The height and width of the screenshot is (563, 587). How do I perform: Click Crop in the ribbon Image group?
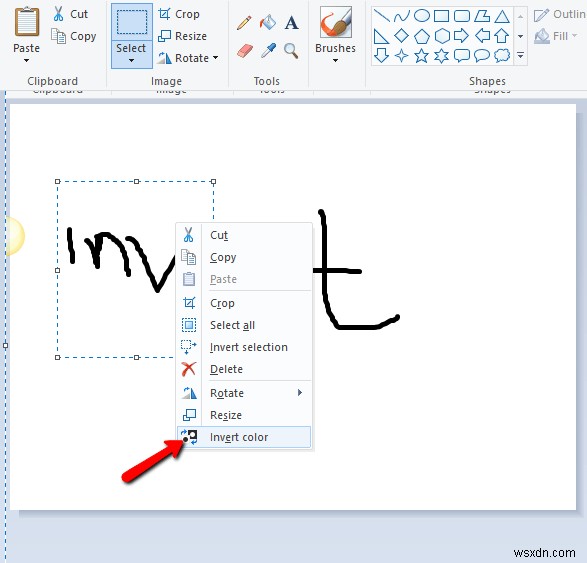tap(179, 14)
